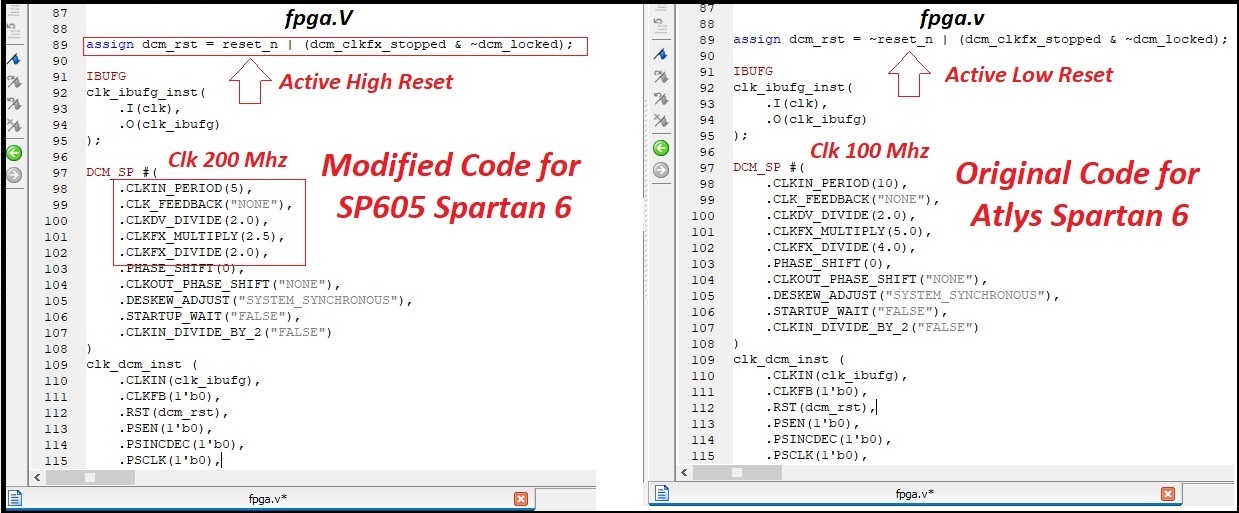1239x513 pixels.
Task: Click 'assign dcm_rst = ~reset_n' line in right editor
Action: [x=980, y=40]
